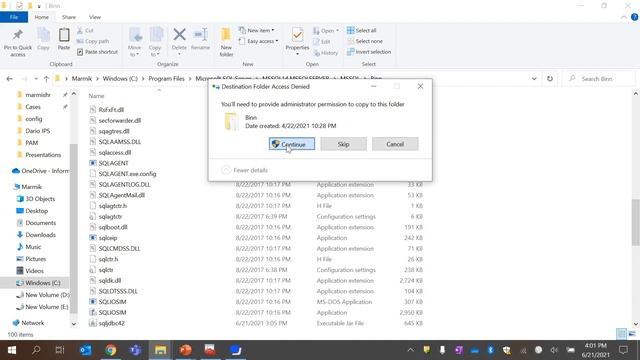640x360 pixels.
Task: Open PowerPoint from the taskbar
Action: (x=185, y=350)
